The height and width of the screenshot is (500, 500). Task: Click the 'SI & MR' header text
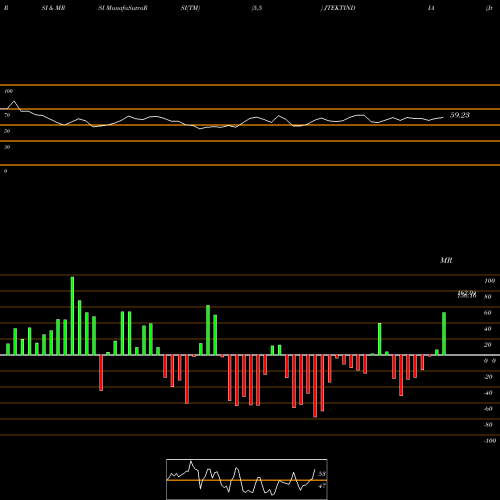[53, 8]
